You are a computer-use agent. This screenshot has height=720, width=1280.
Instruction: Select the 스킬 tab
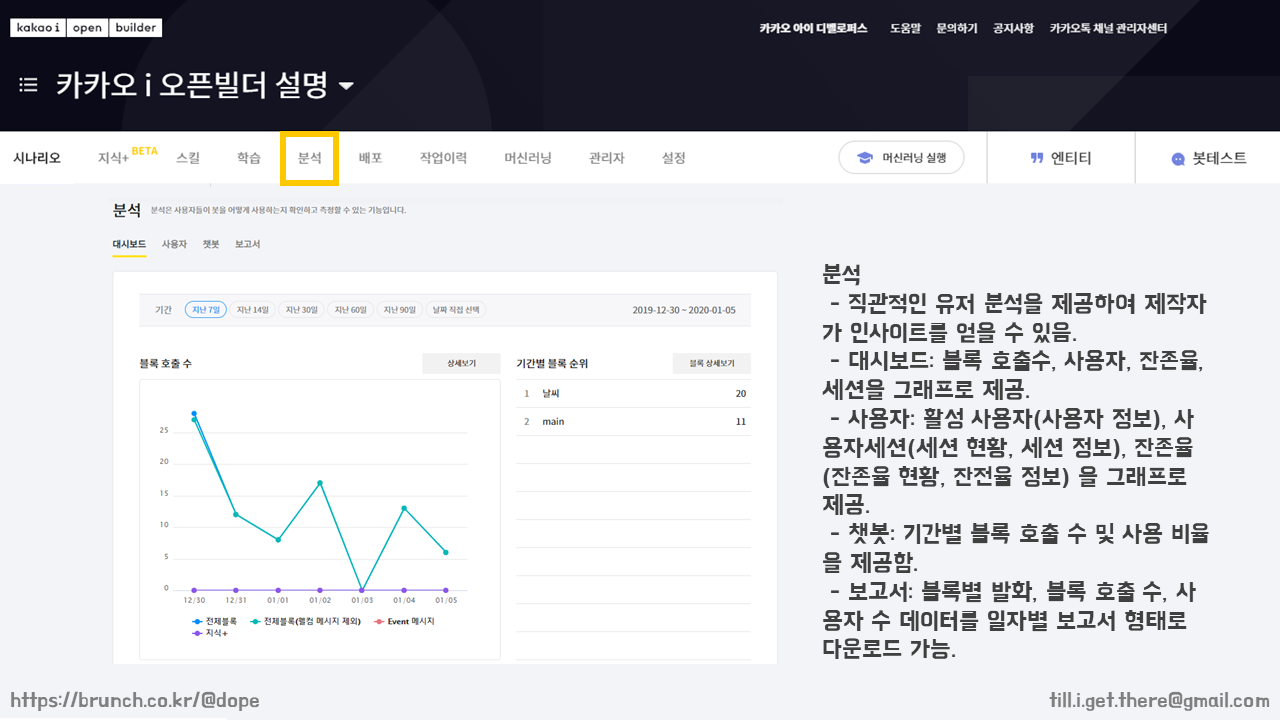click(x=188, y=158)
